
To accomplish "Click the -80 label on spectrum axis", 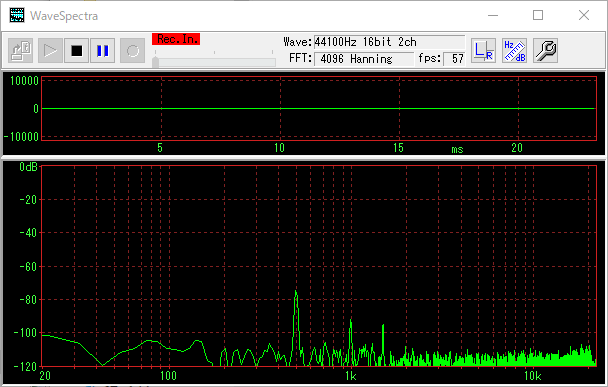I will (28, 300).
